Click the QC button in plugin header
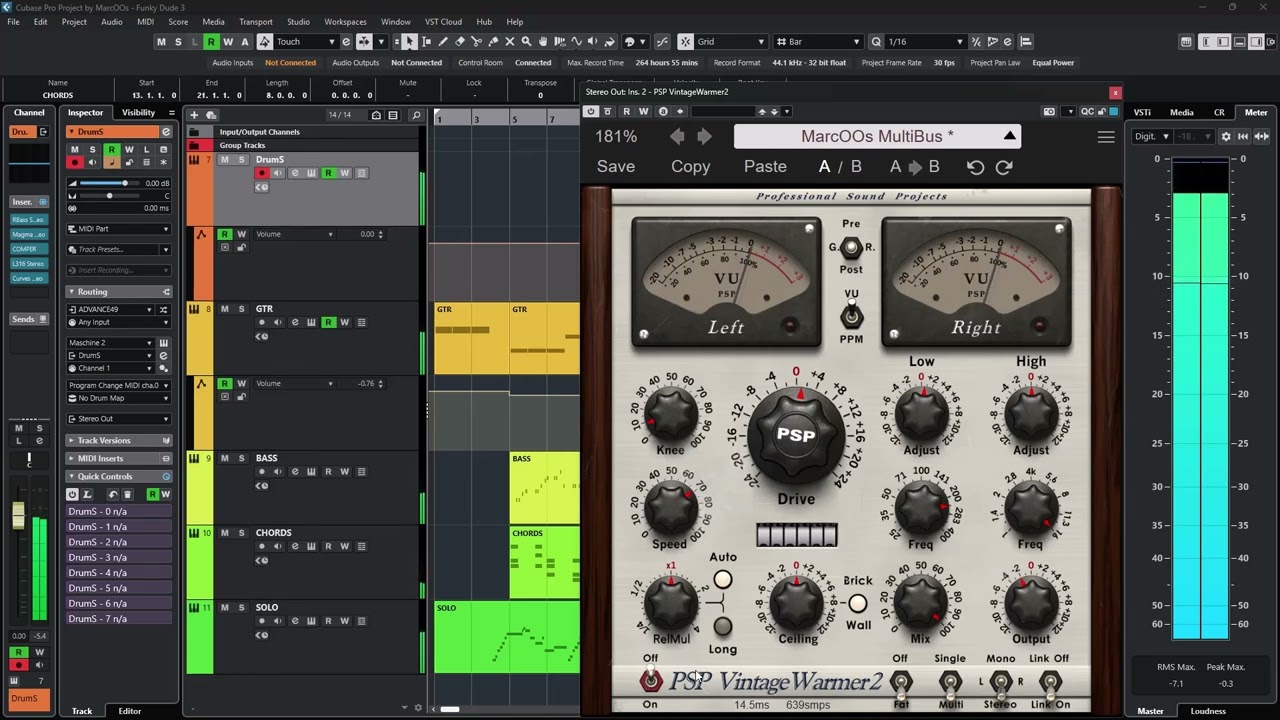The height and width of the screenshot is (720, 1280). pos(1088,111)
